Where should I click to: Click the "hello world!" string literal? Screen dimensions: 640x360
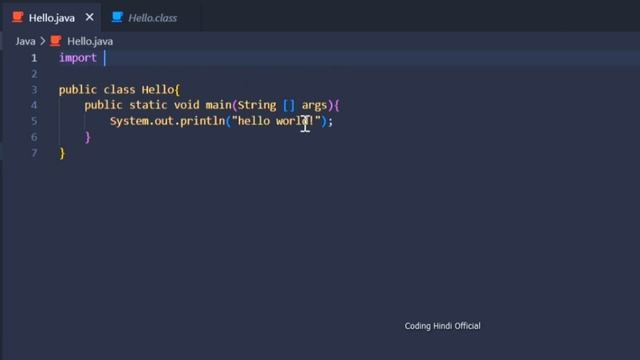[276, 121]
